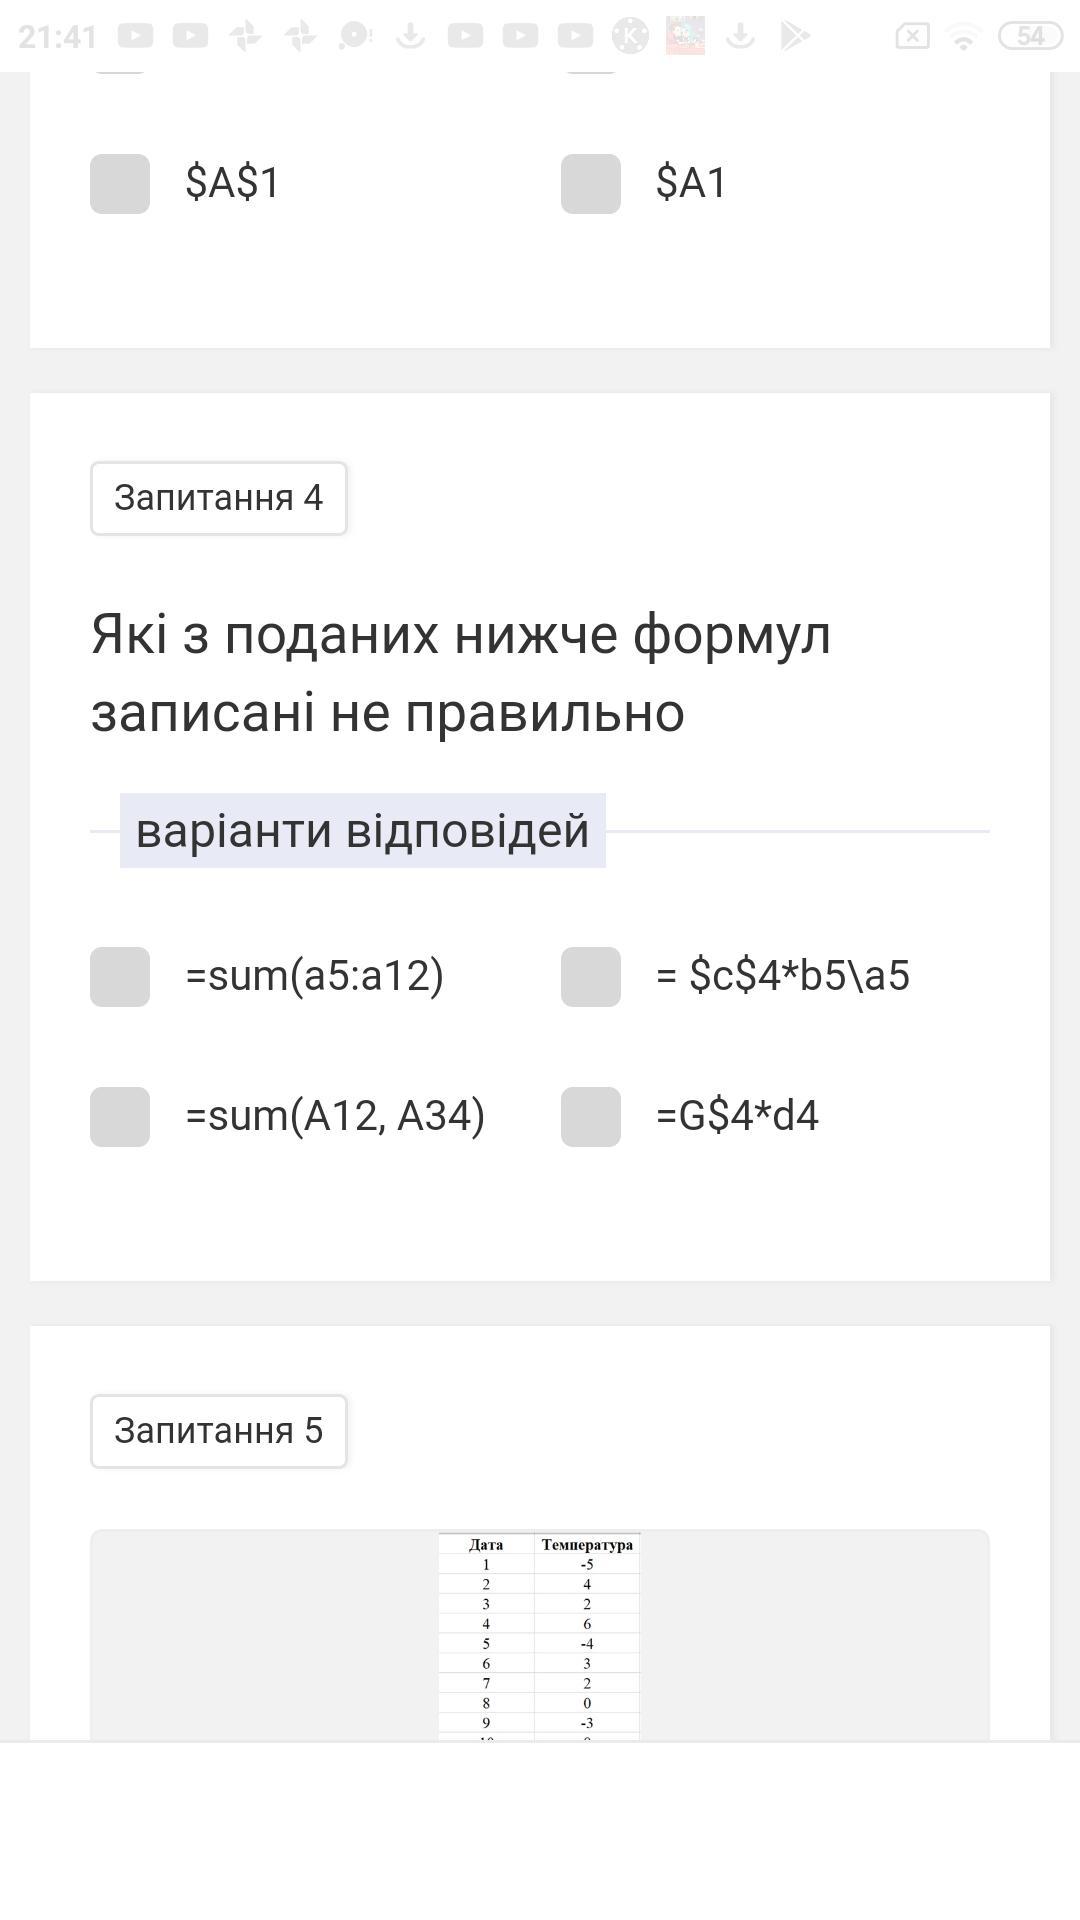This screenshot has width=1080, height=1920.
Task: Tap the colorful app thumbnail in status bar
Action: click(685, 36)
